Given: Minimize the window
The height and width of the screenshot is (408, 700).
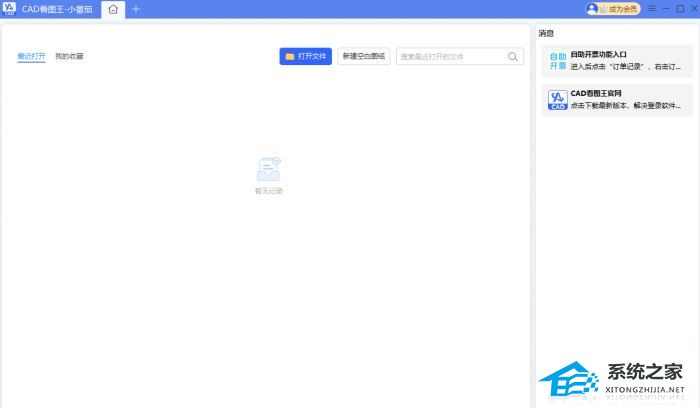Looking at the screenshot, I should point(666,8).
